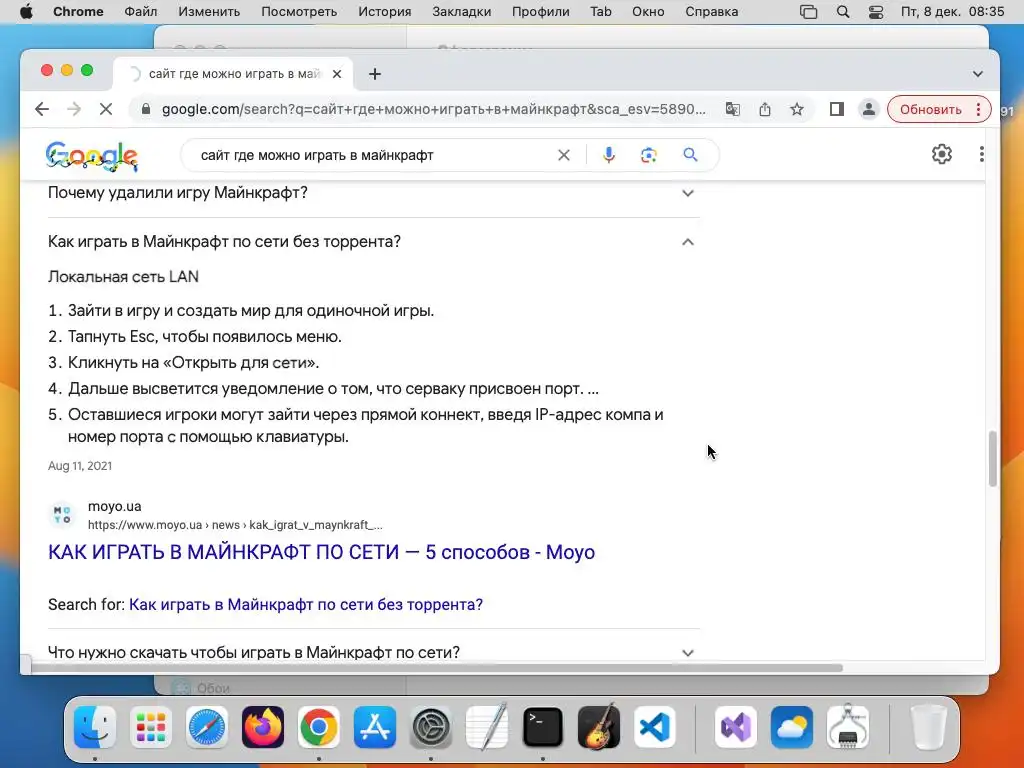This screenshot has height=768, width=1024.
Task: Open the translate page icon
Action: [x=733, y=109]
